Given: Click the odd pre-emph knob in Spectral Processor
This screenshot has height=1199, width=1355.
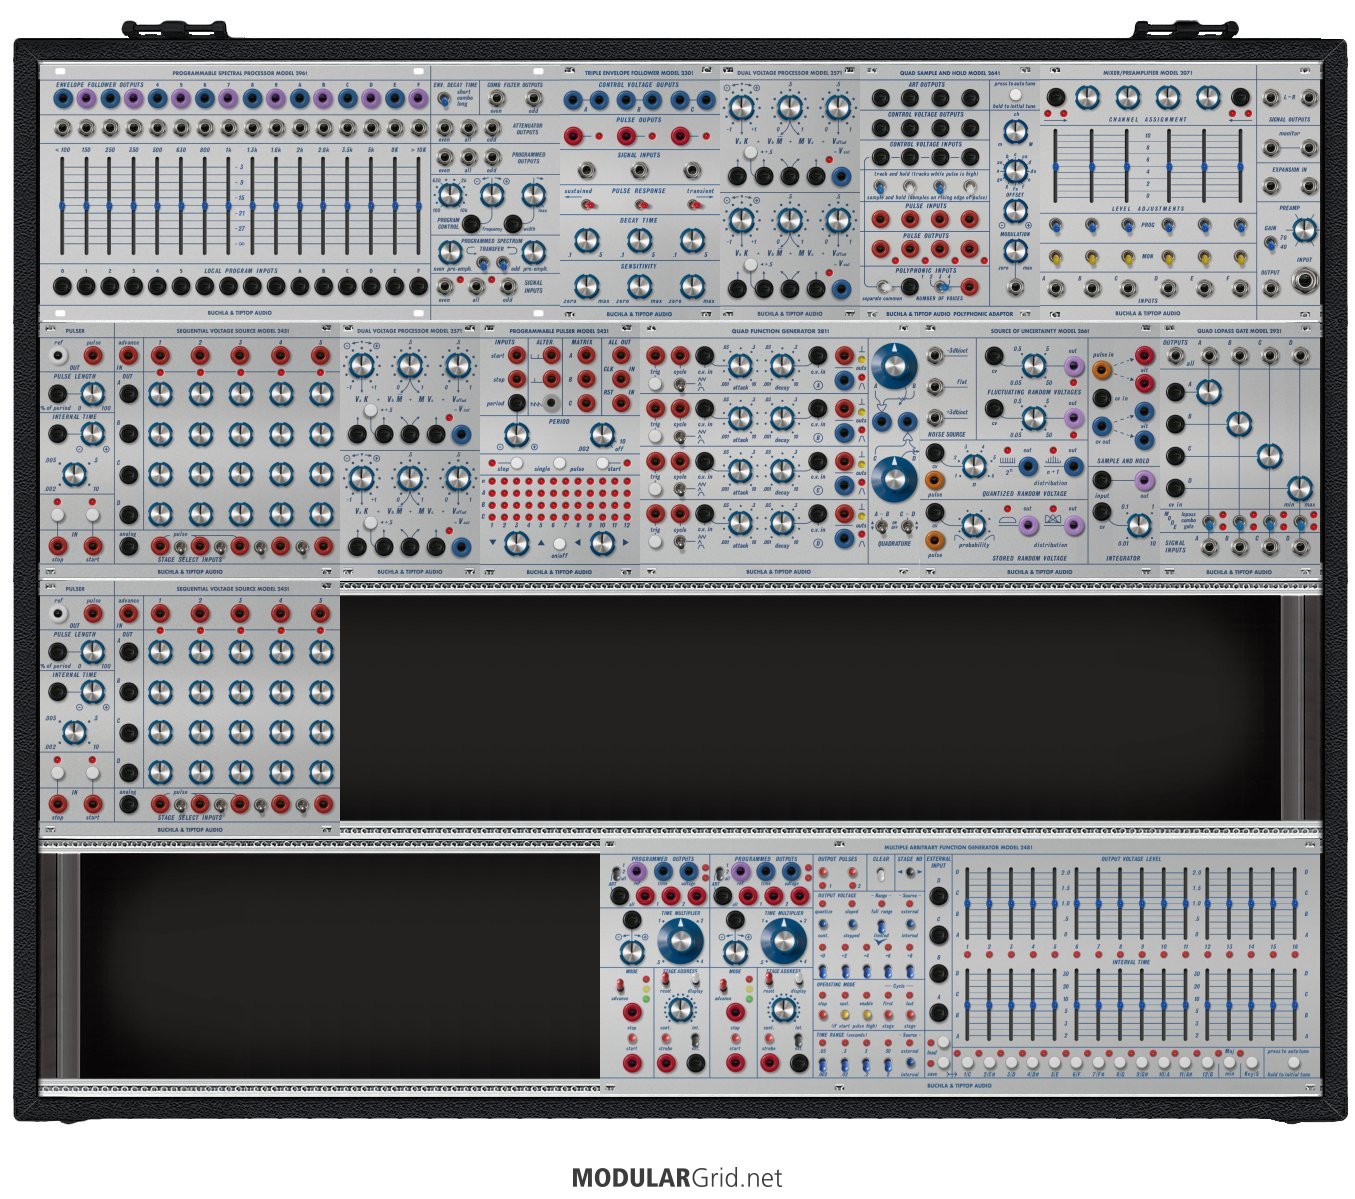Looking at the screenshot, I should coord(534,251).
